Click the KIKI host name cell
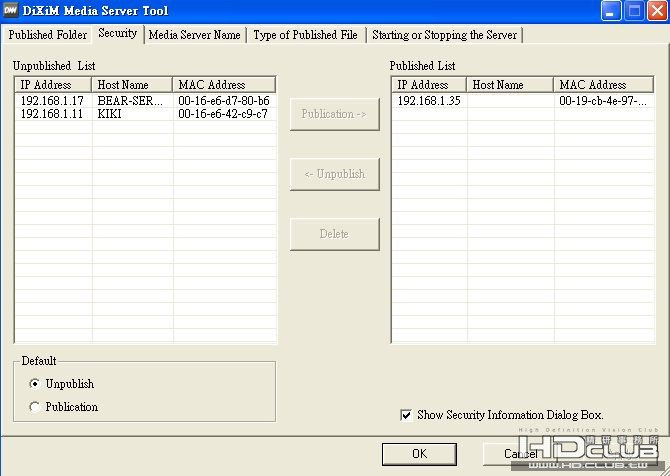The width and height of the screenshot is (670, 476). 109,114
